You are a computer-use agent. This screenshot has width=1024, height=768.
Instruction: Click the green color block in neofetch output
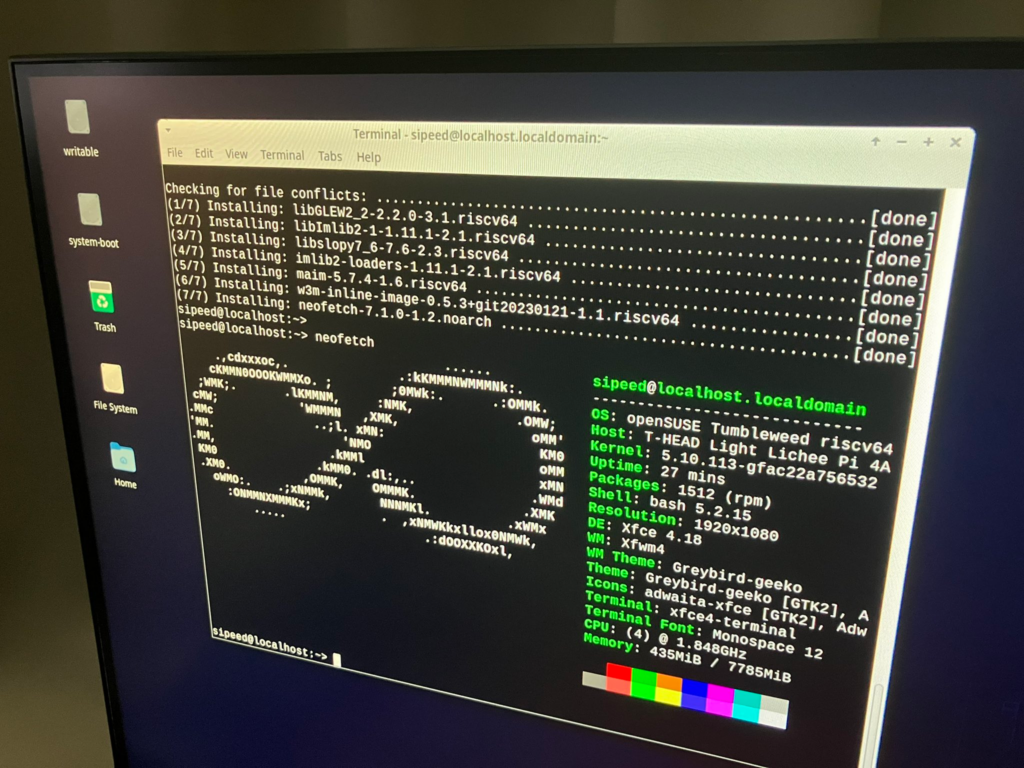pyautogui.click(x=644, y=683)
